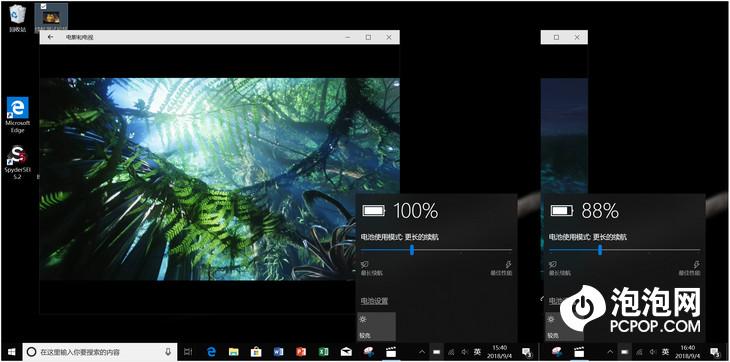Launch Microsoft Edge from the taskbar
This screenshot has height=362, width=730.
tap(211, 352)
